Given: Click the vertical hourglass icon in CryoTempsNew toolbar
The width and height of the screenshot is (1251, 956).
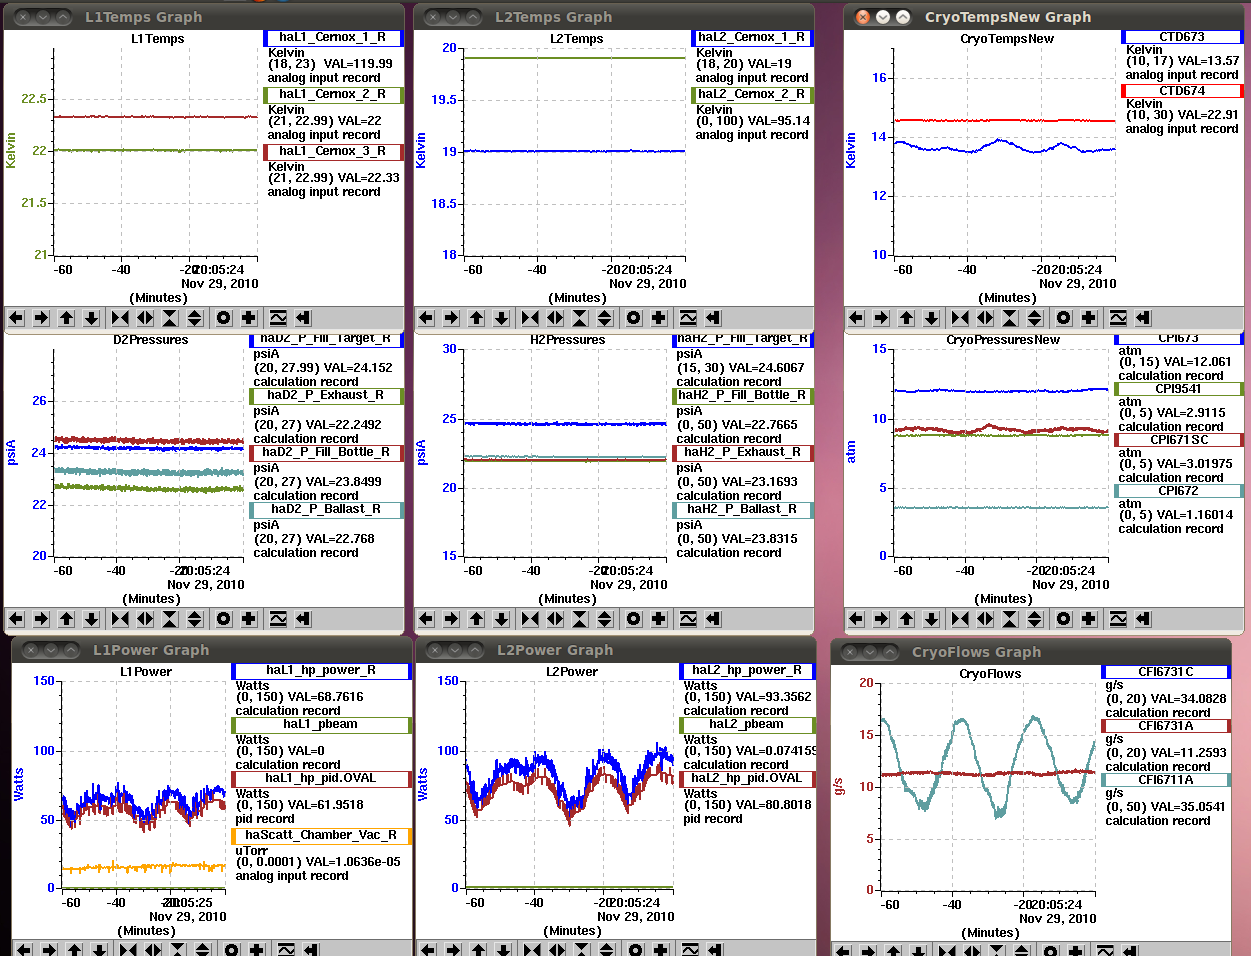Looking at the screenshot, I should click(1010, 318).
